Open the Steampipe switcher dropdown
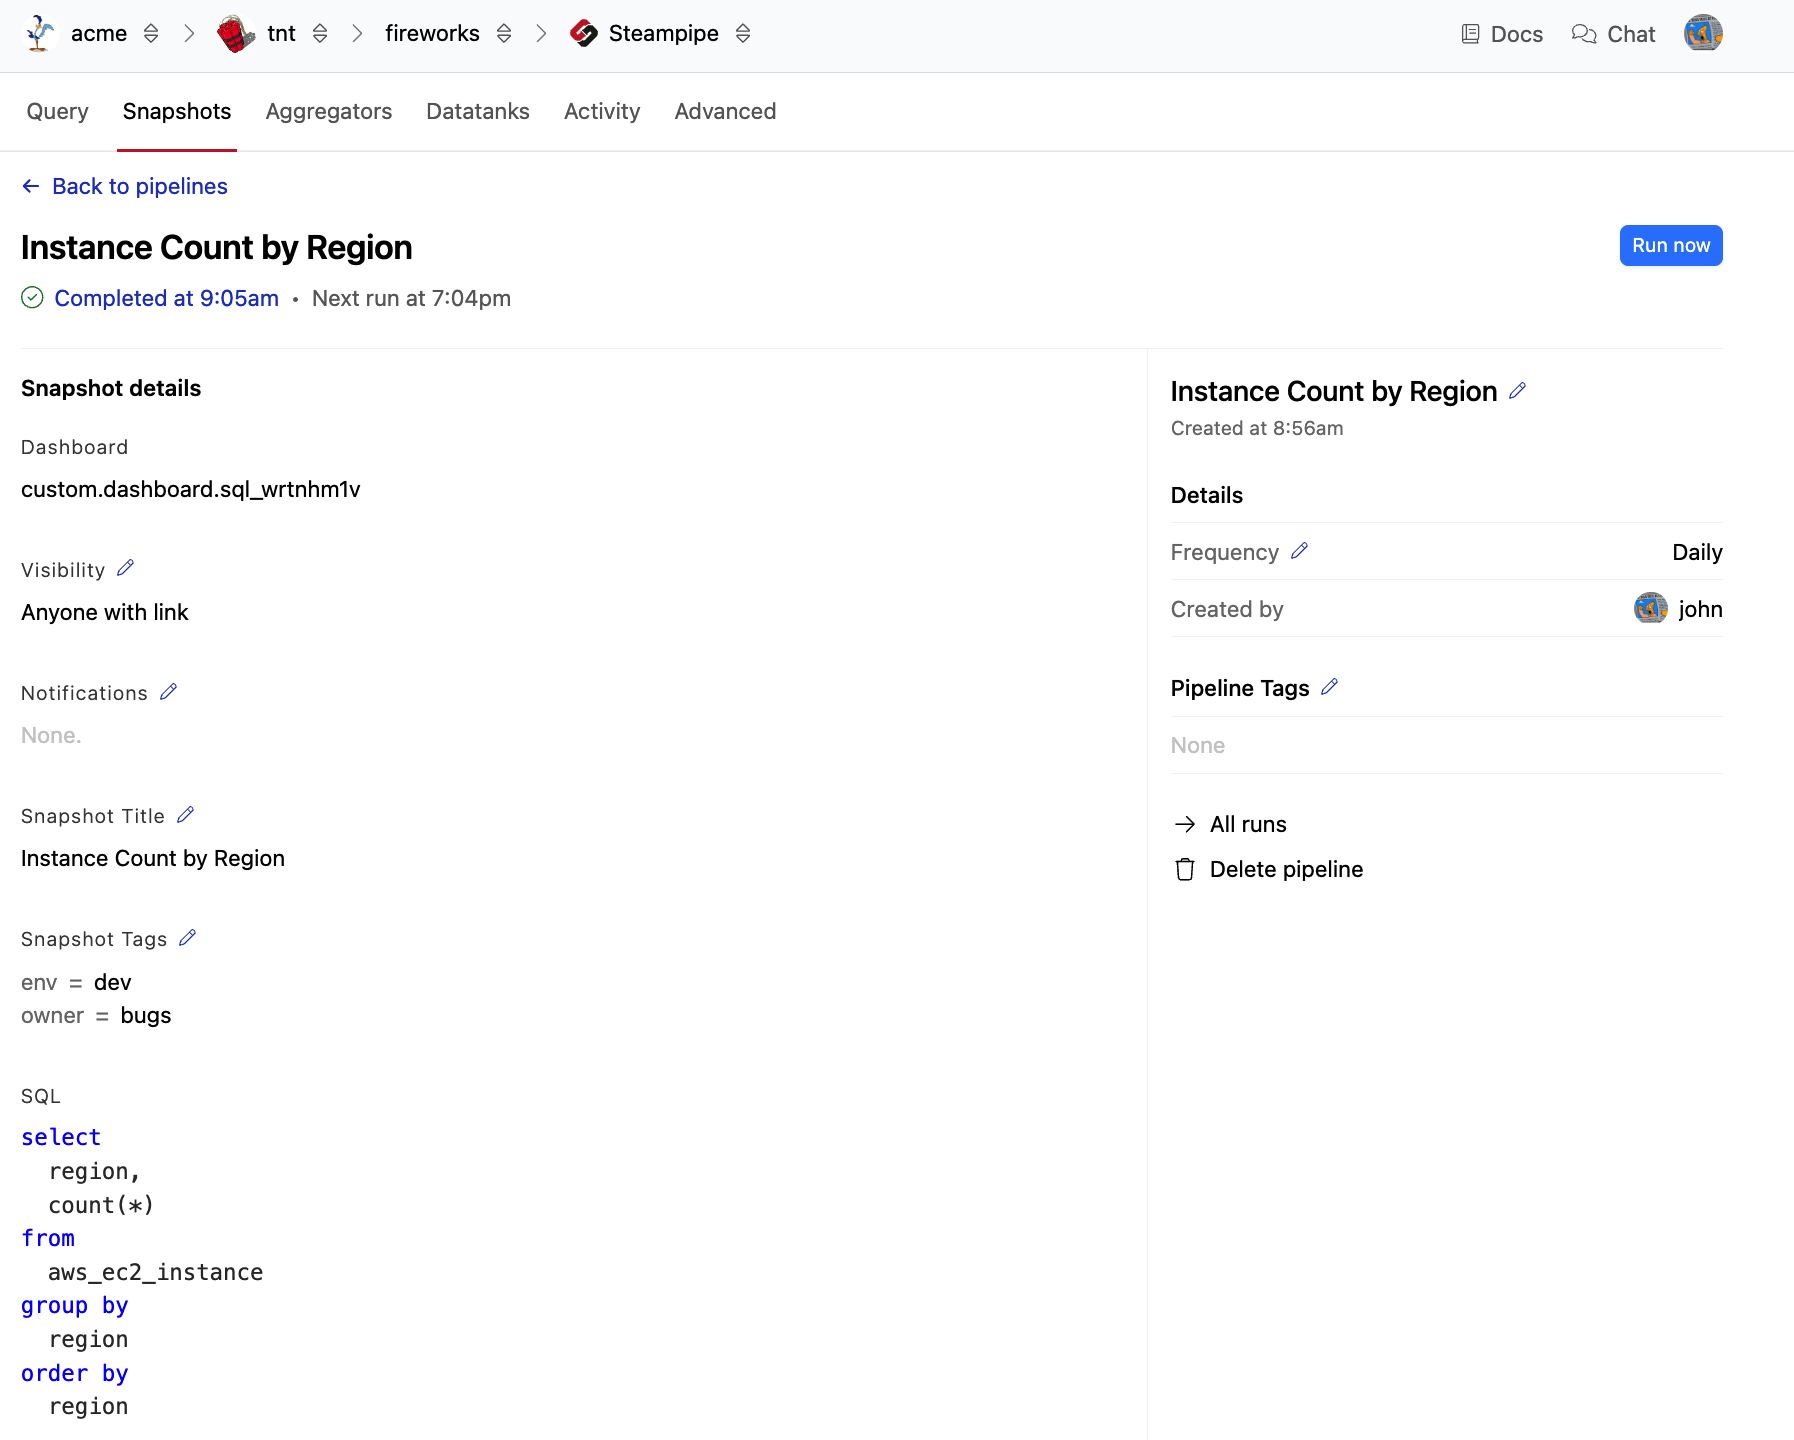Viewport: 1794px width, 1440px height. [x=743, y=34]
